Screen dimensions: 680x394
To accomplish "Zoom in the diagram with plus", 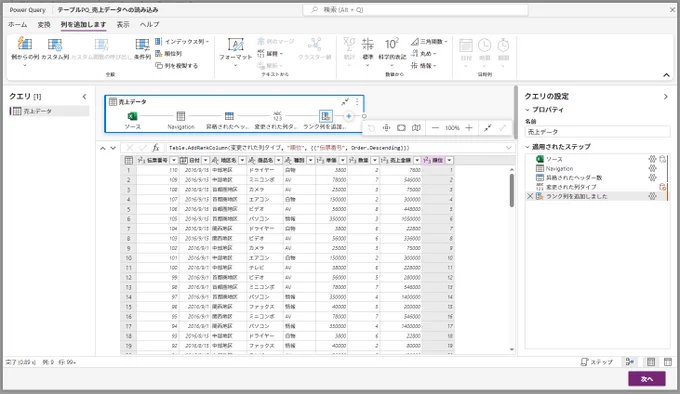I will [x=469, y=128].
